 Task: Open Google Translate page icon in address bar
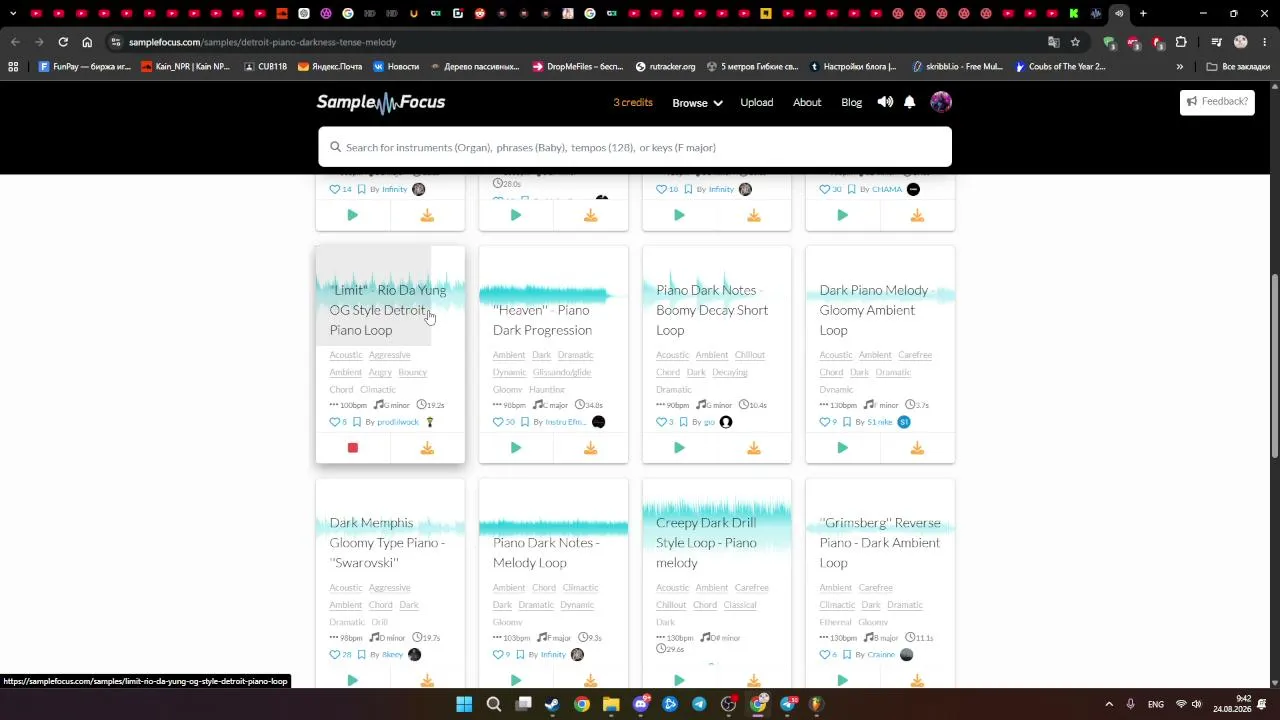coord(1053,42)
